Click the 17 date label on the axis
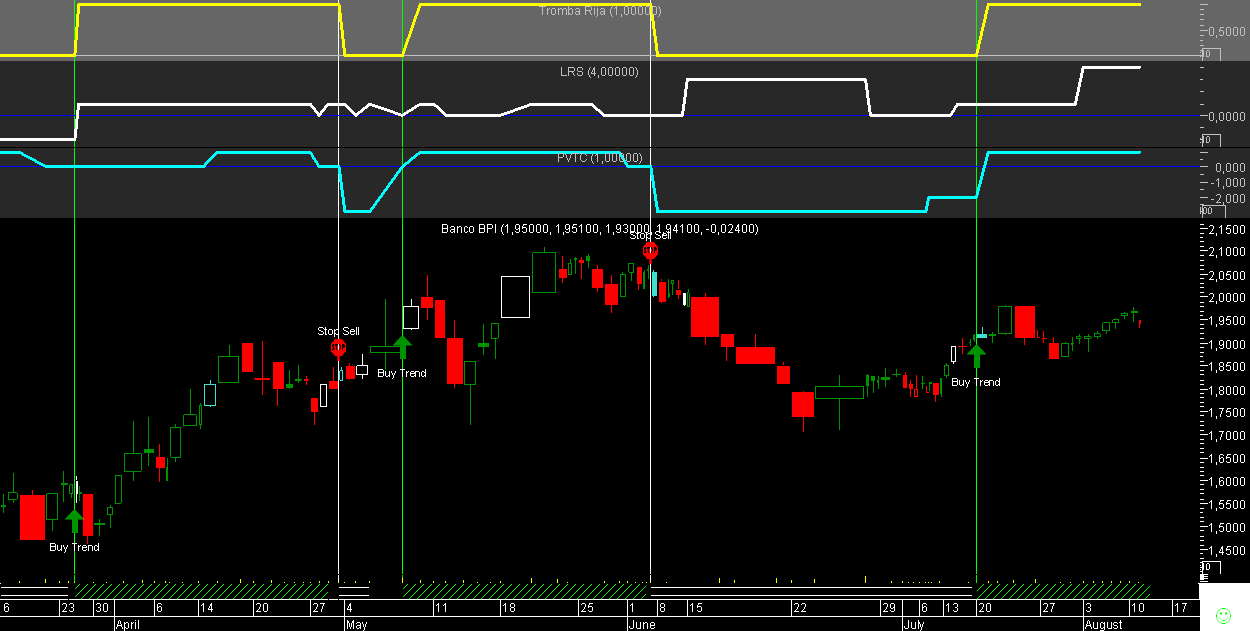1250x631 pixels. coord(1180,608)
